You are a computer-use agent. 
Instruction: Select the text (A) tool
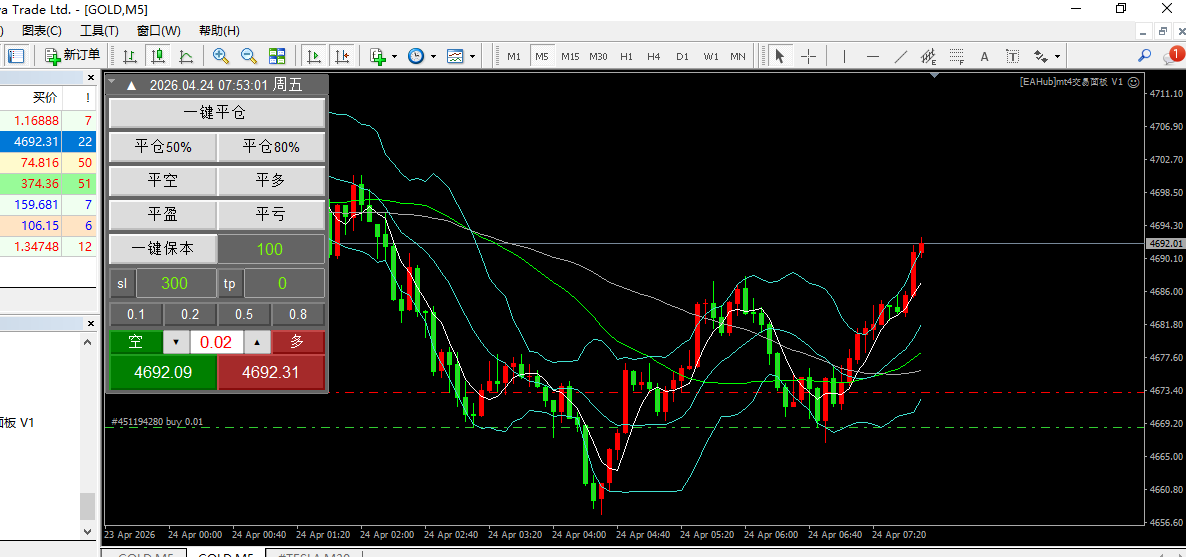pyautogui.click(x=985, y=56)
